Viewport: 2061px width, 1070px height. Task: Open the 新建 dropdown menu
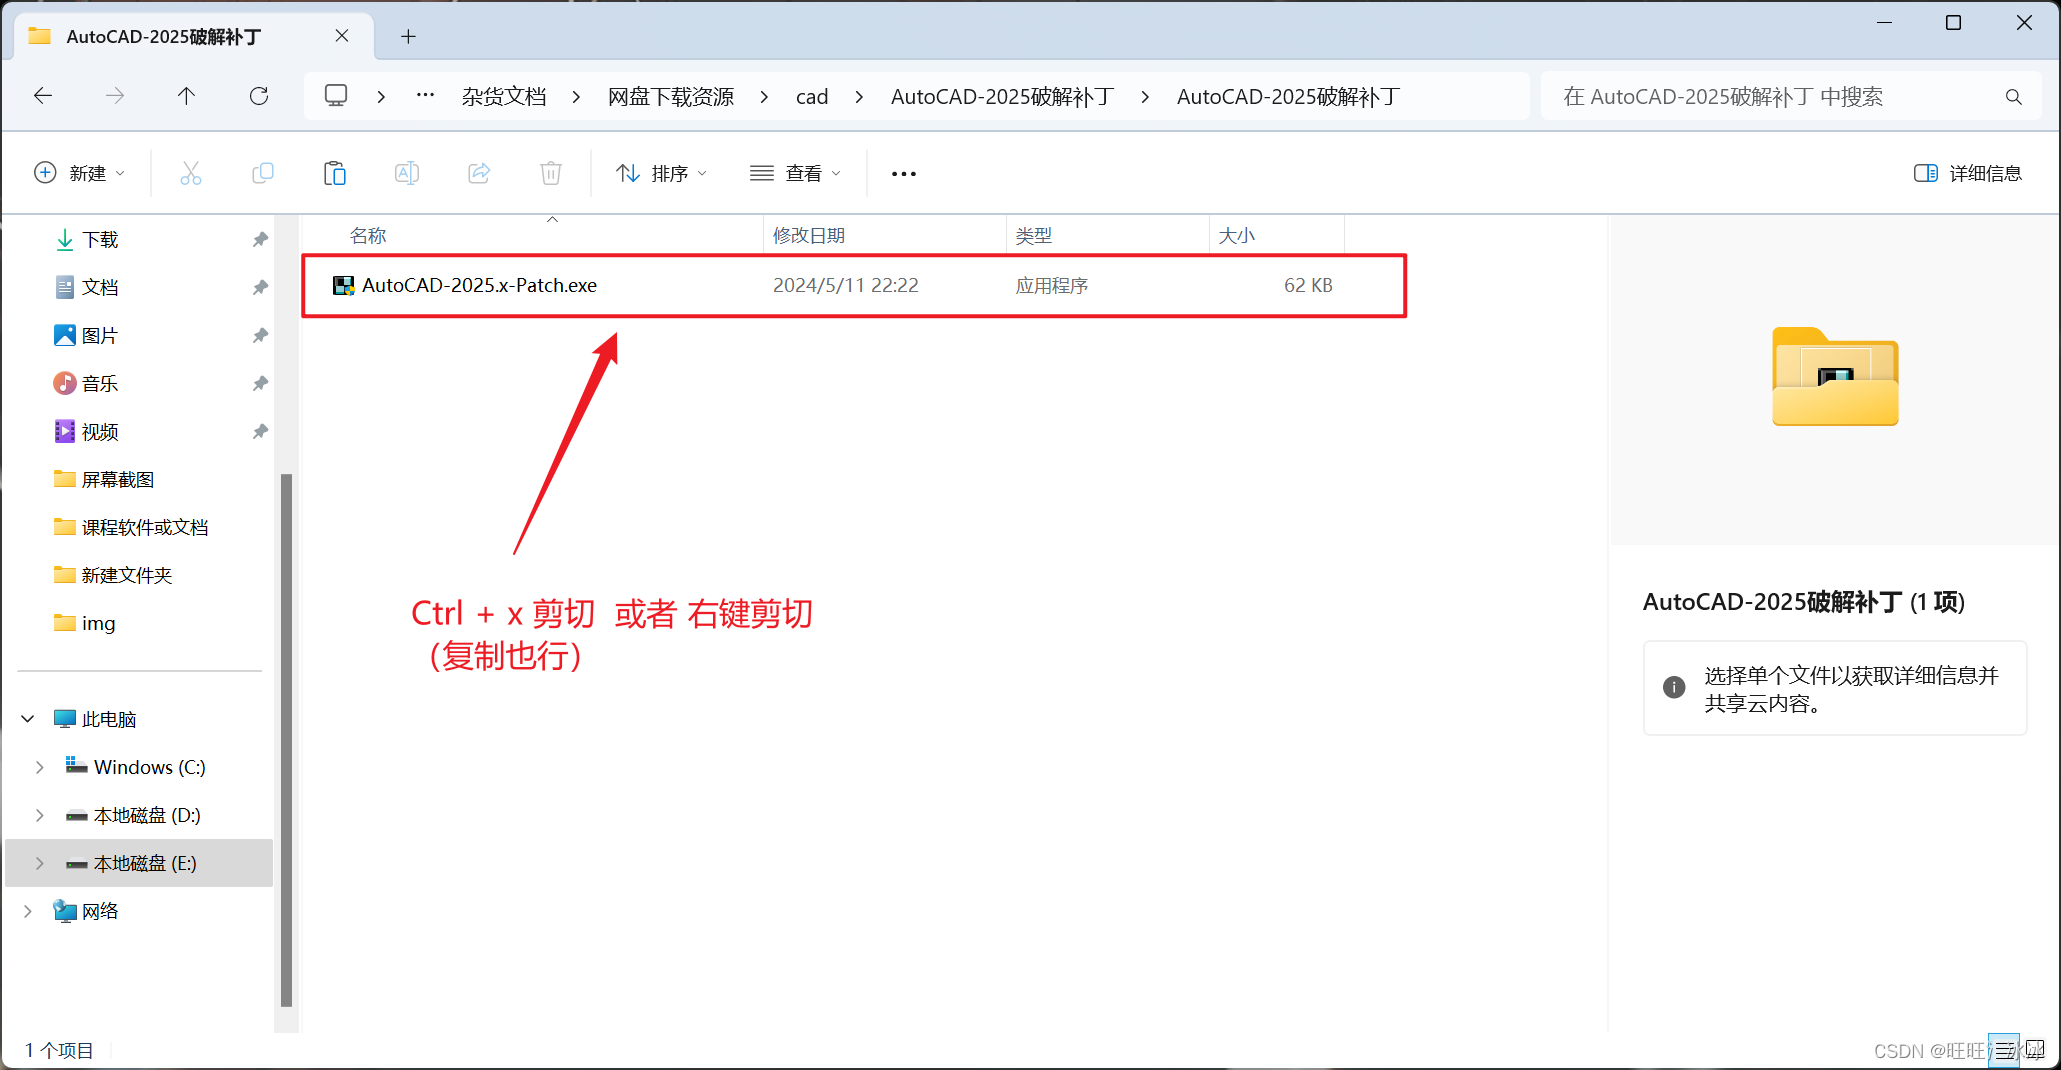point(80,173)
